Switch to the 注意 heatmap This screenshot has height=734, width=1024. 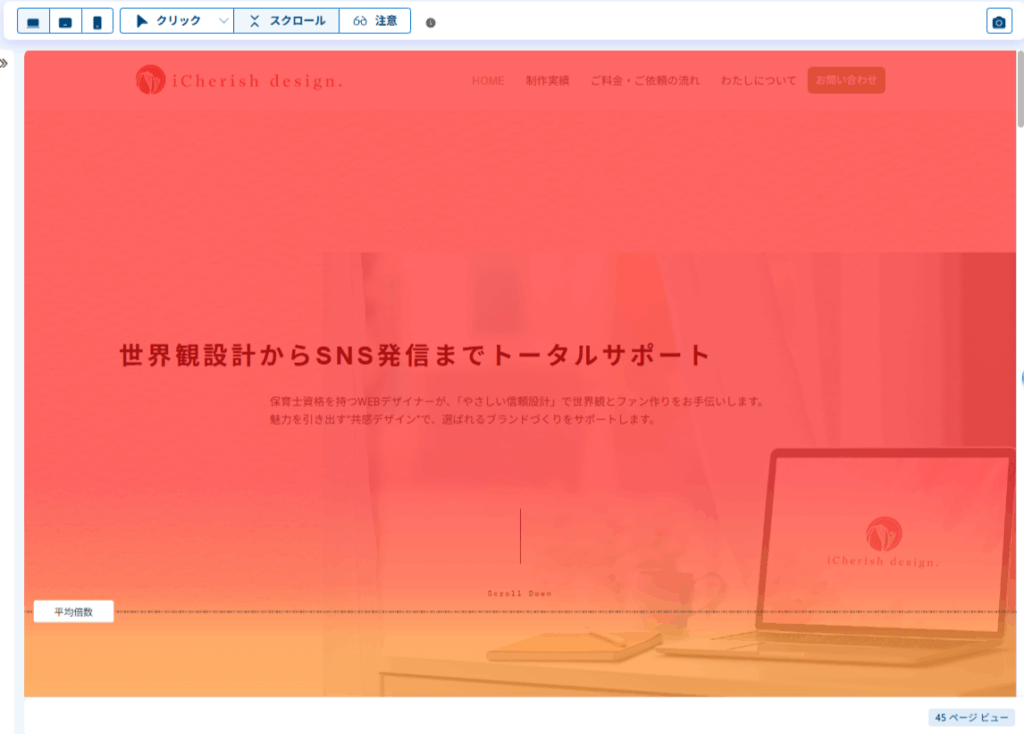click(x=375, y=21)
